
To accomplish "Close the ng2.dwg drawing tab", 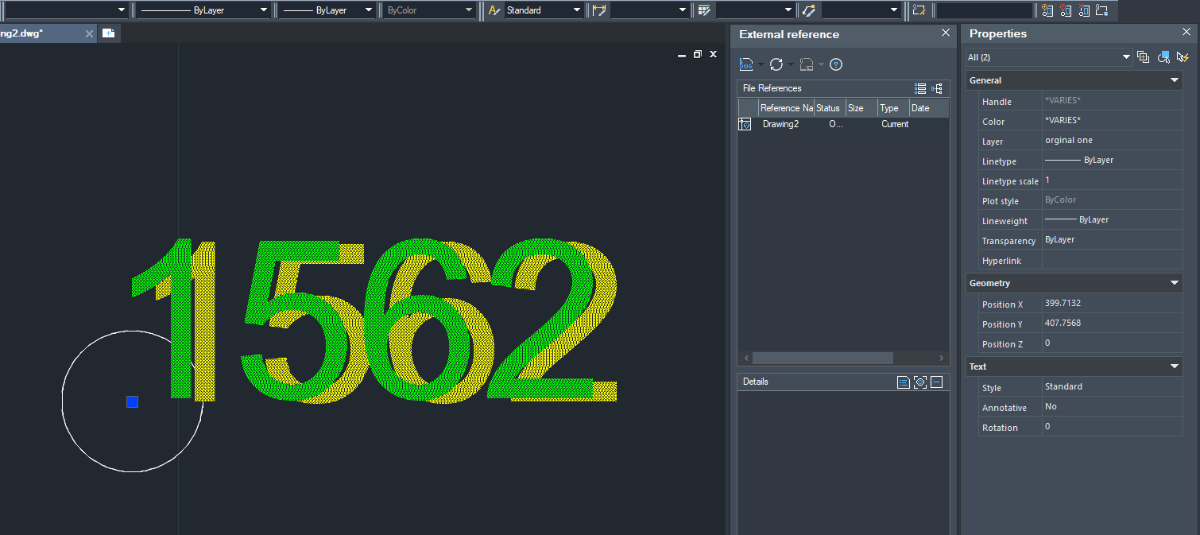I will tap(89, 33).
